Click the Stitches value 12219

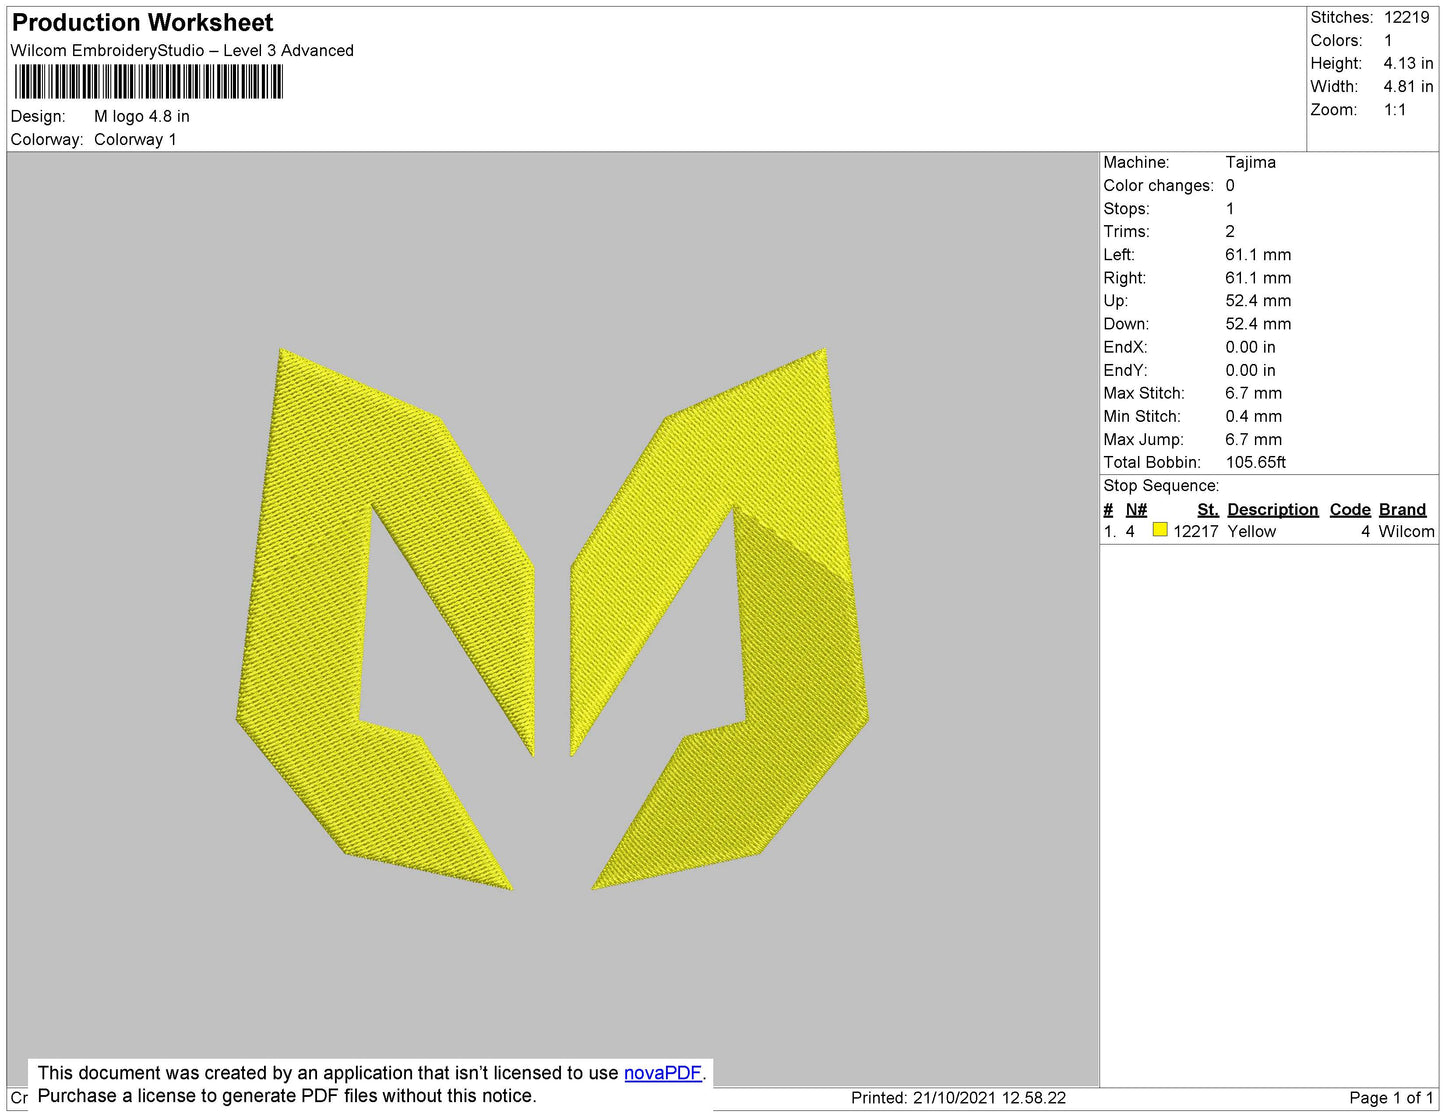[1407, 17]
